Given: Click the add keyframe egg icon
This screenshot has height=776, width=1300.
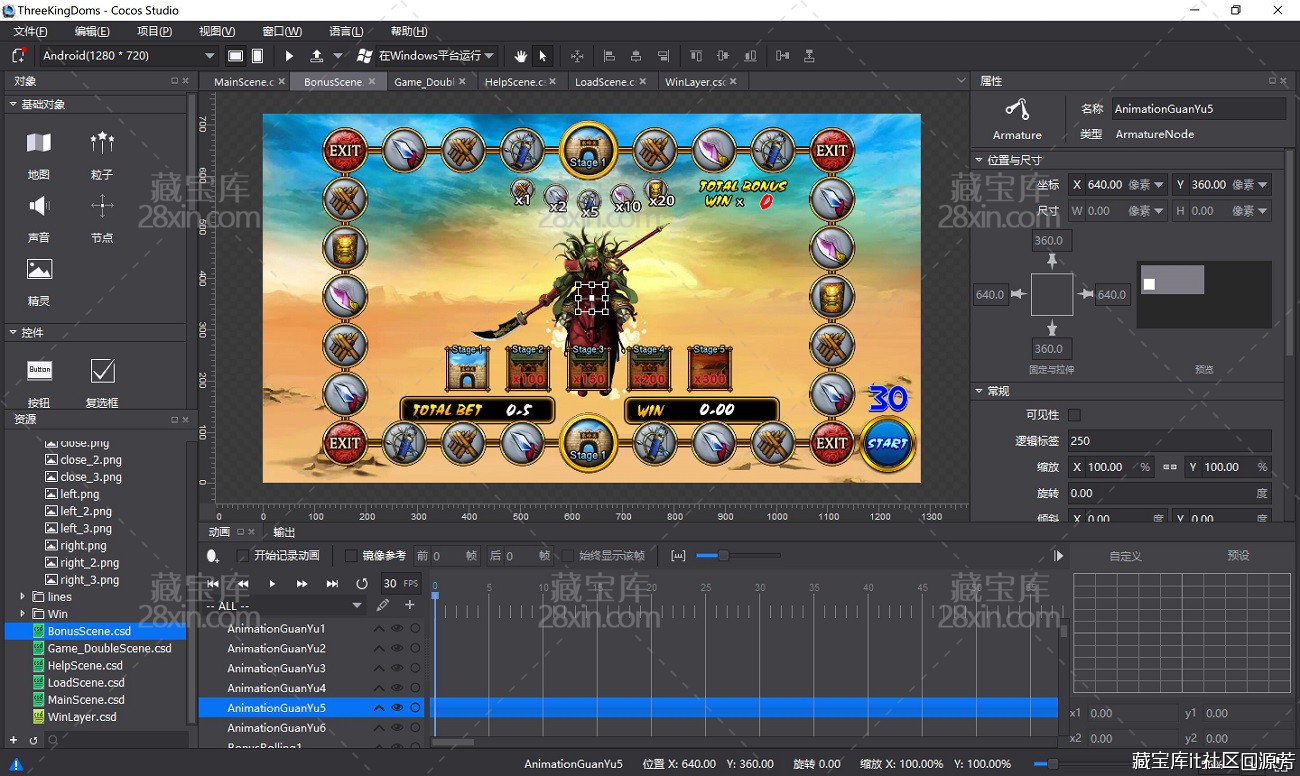Looking at the screenshot, I should [x=212, y=556].
